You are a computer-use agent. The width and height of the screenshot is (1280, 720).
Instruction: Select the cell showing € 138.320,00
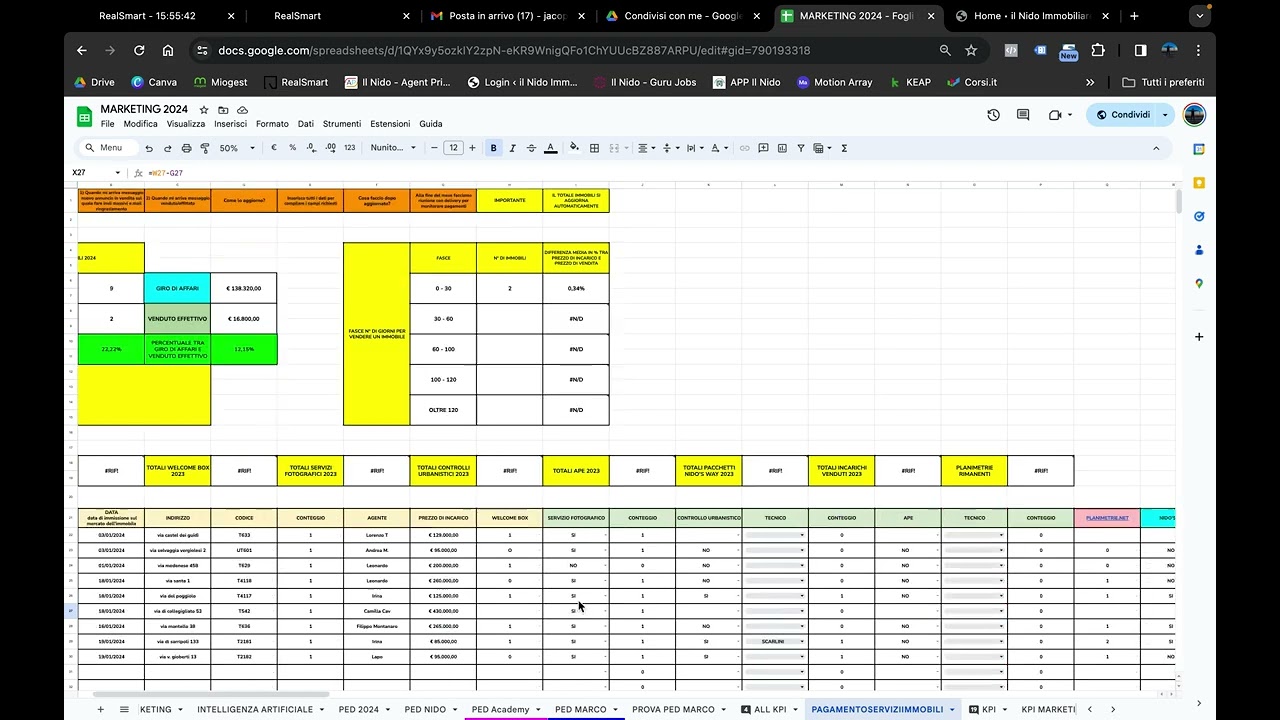coord(244,288)
